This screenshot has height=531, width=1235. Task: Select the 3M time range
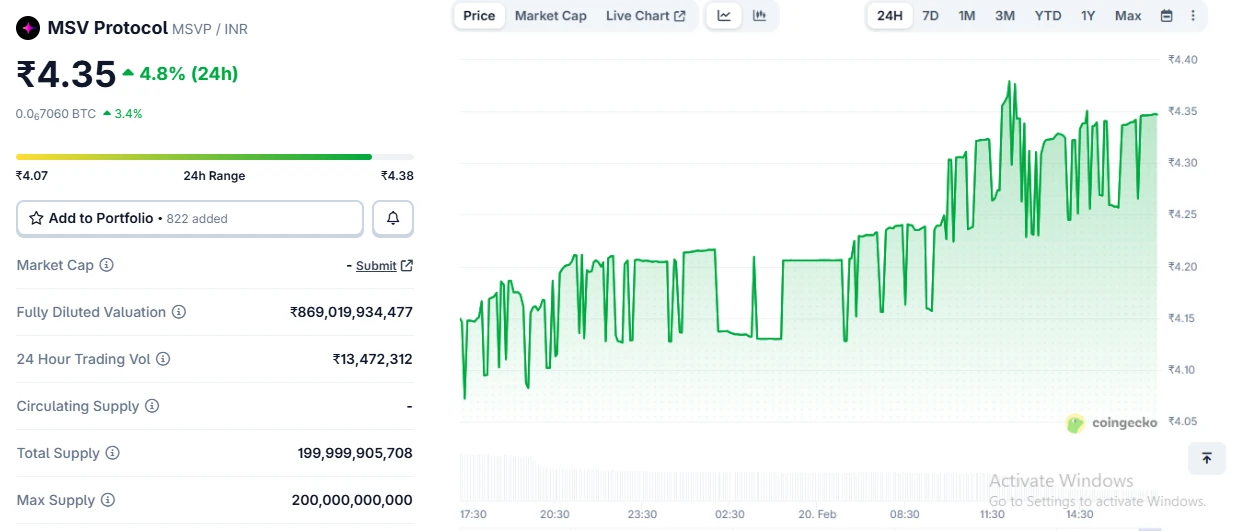point(1005,15)
